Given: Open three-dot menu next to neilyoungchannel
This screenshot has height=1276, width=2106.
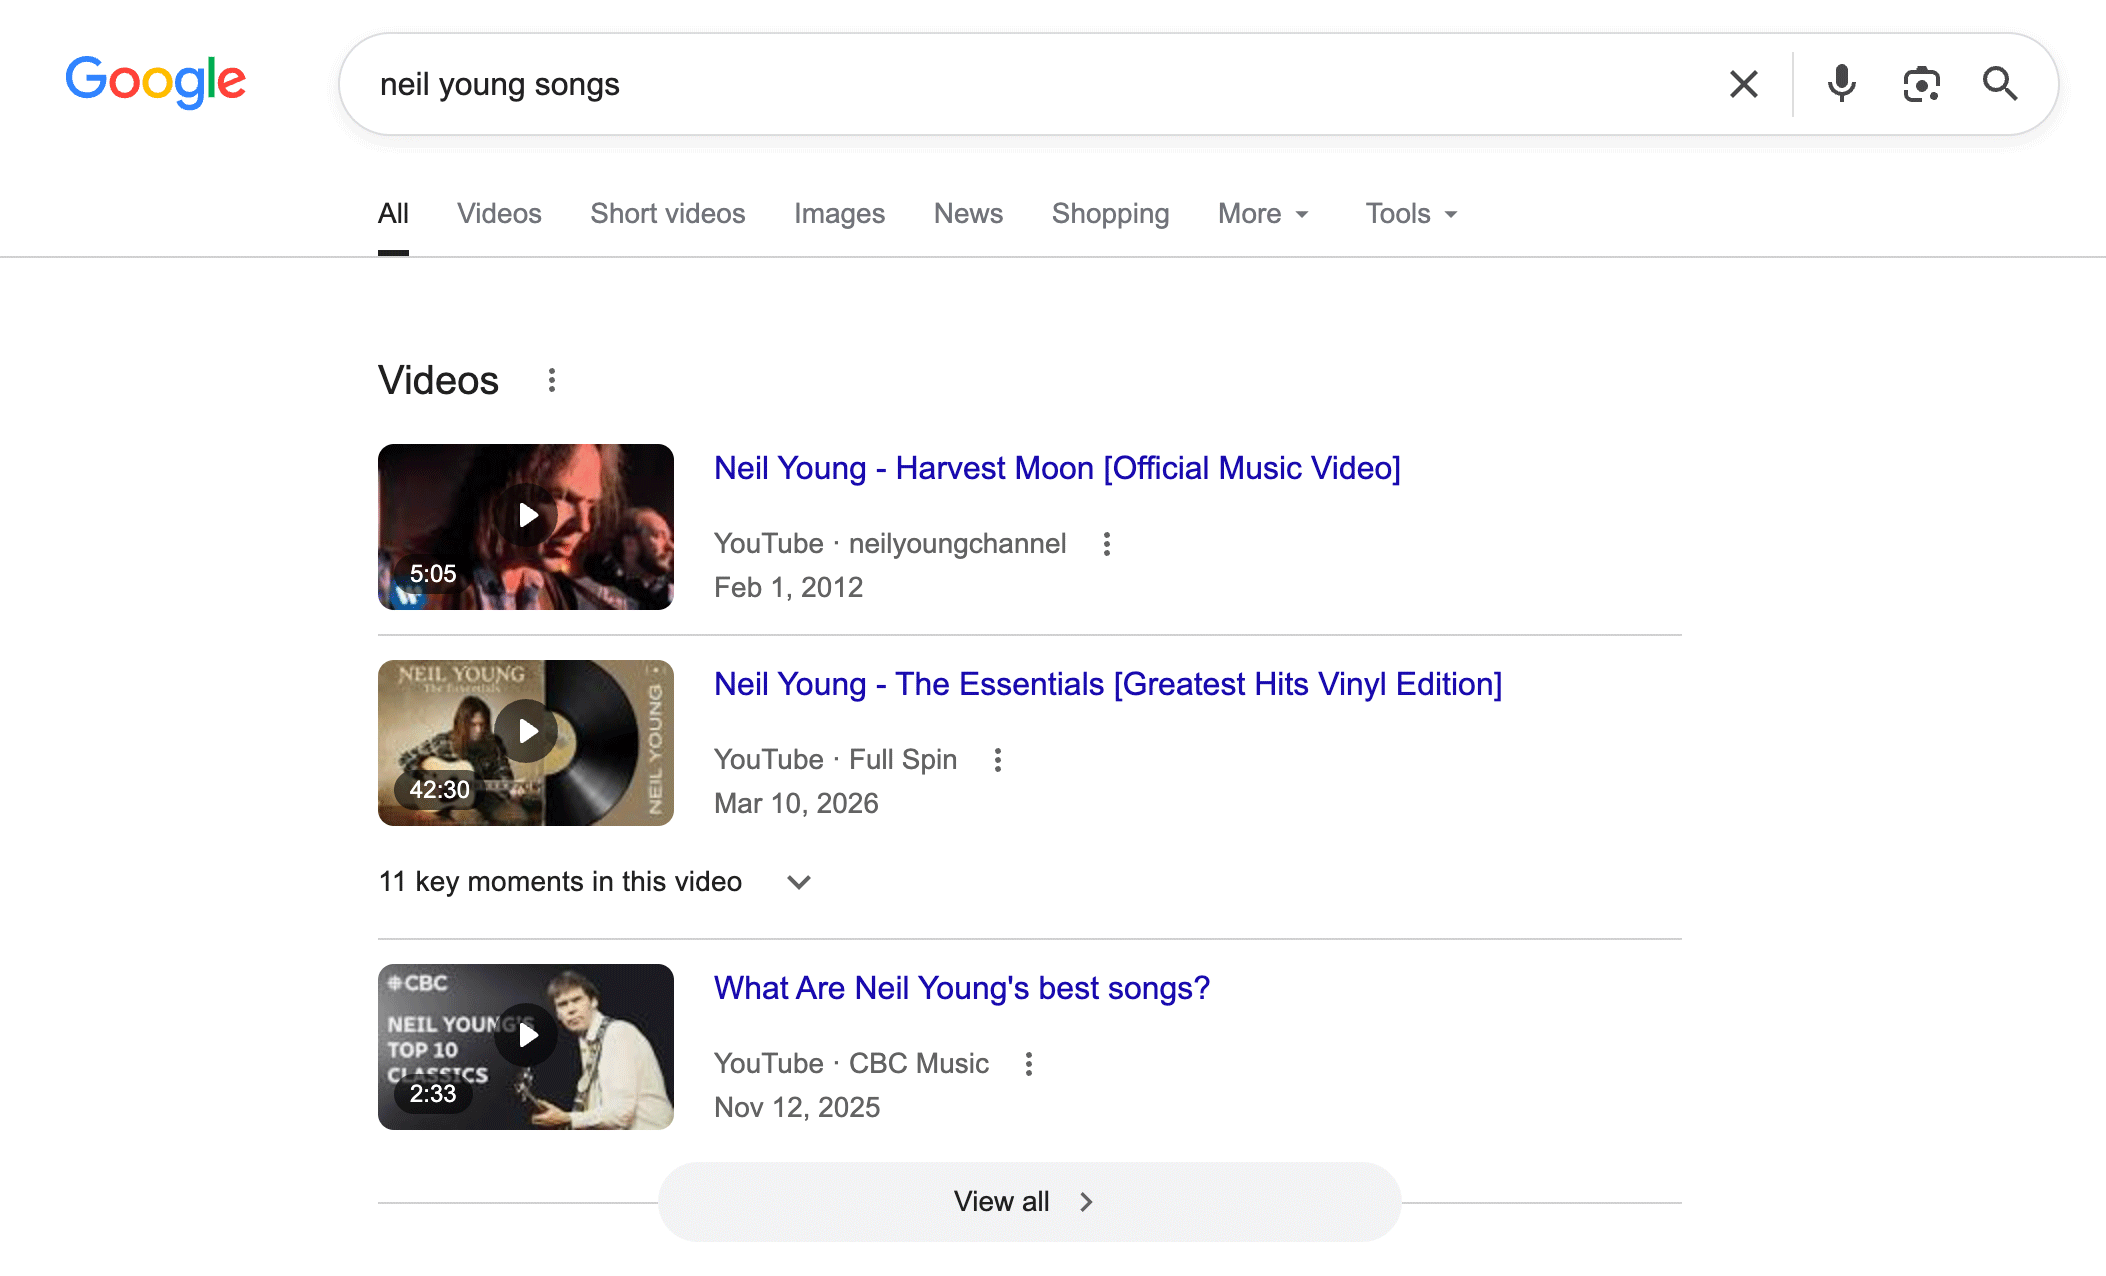Looking at the screenshot, I should (1106, 544).
